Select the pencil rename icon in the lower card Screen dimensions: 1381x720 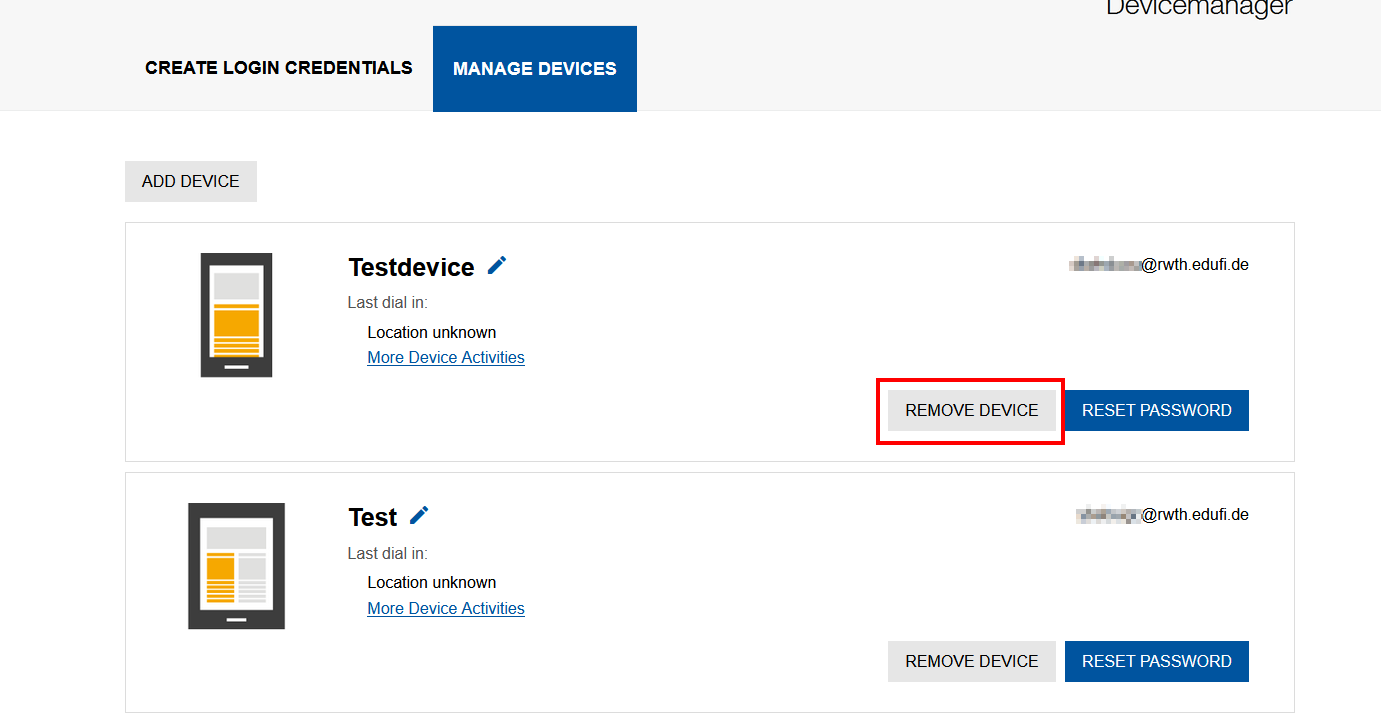coord(418,515)
